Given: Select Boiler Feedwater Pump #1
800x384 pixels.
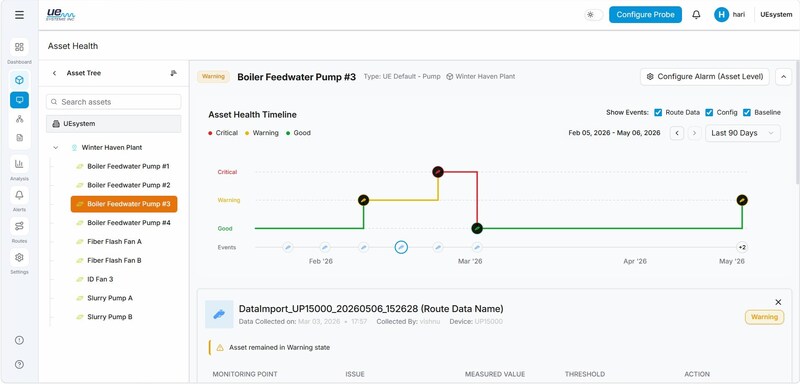Looking at the screenshot, I should pos(128,166).
